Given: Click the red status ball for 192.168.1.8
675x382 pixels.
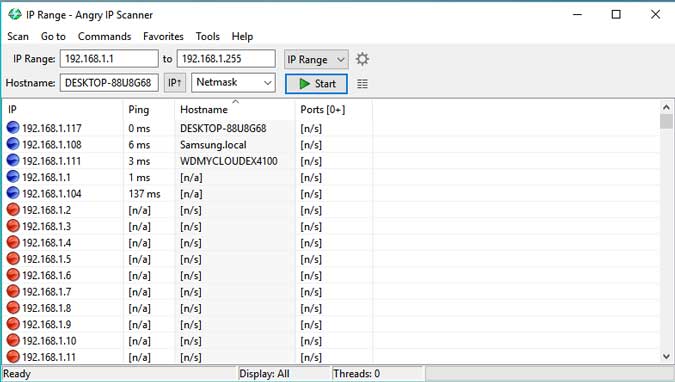Looking at the screenshot, I should pyautogui.click(x=13, y=307).
